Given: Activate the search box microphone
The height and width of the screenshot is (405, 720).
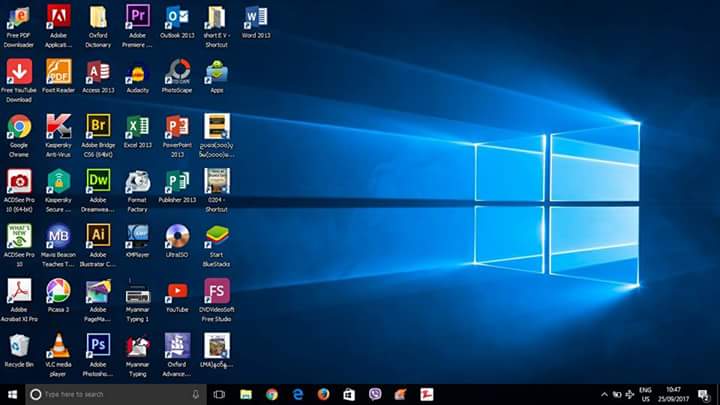Looking at the screenshot, I should tap(196, 394).
